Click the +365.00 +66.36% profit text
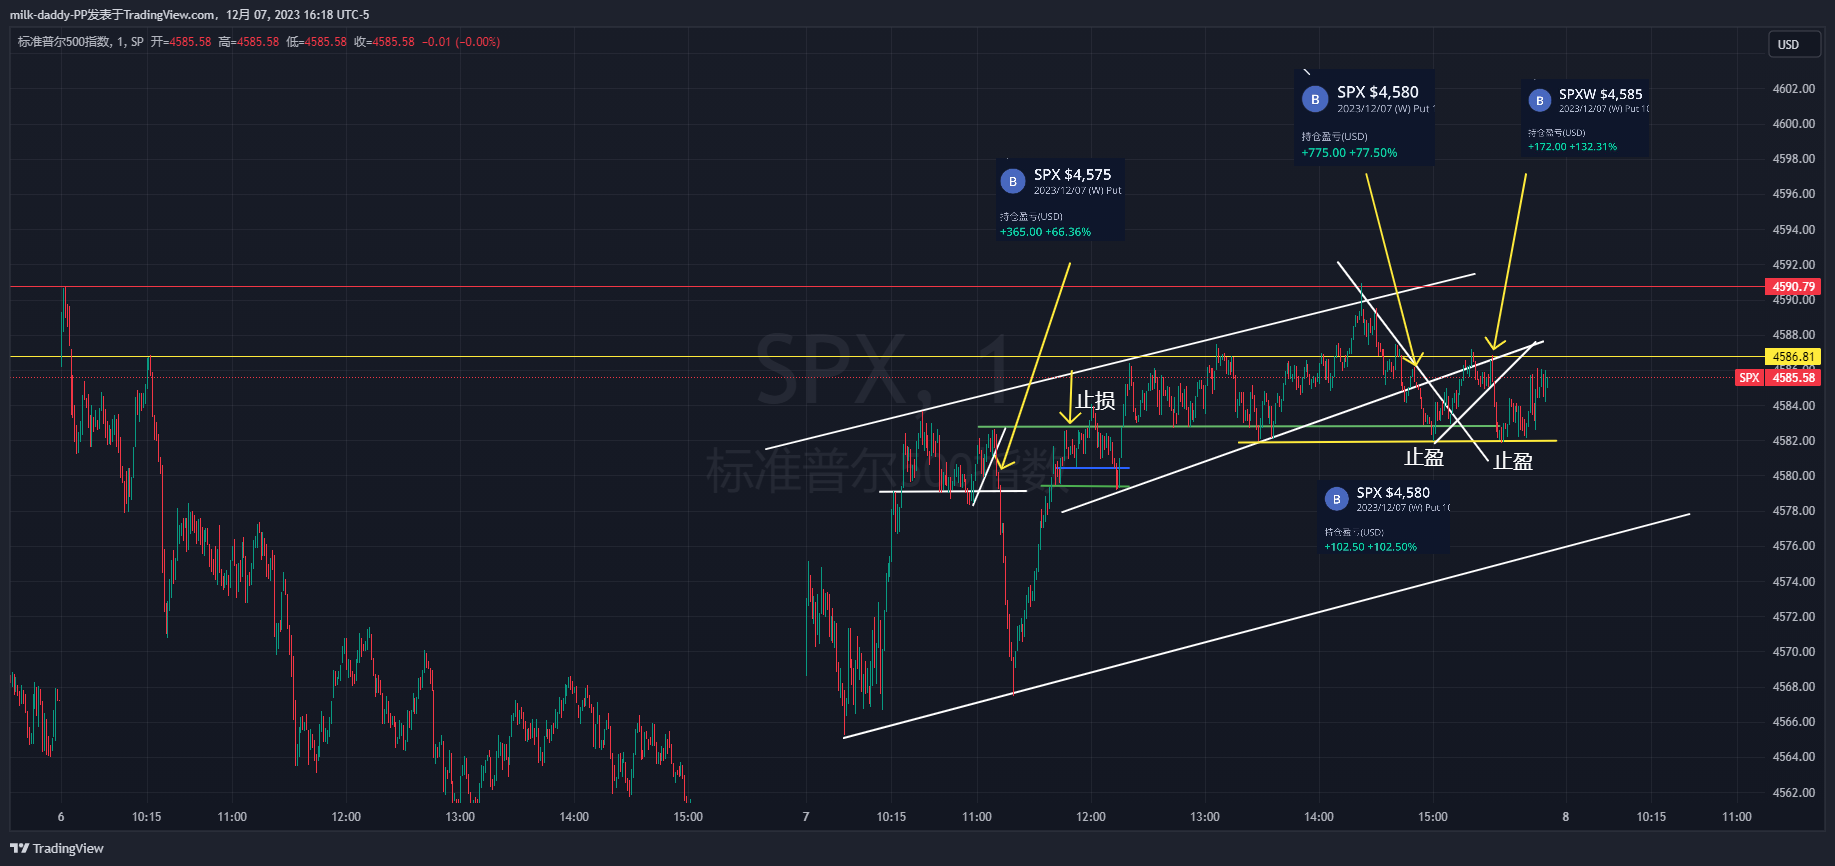 [1045, 232]
